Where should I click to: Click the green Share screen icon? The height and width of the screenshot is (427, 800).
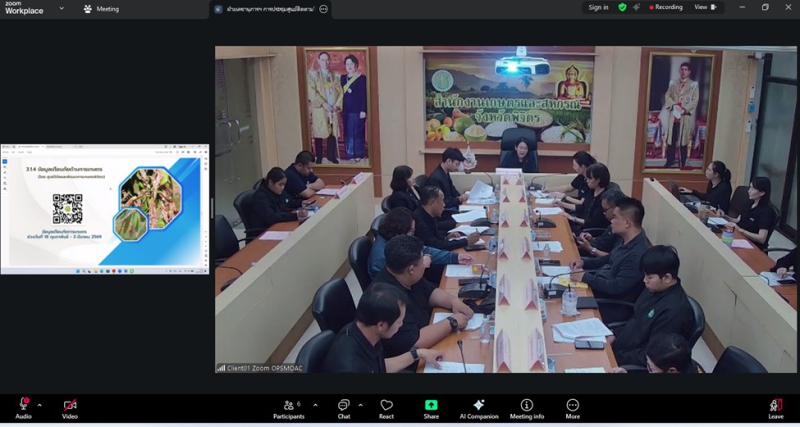(431, 405)
